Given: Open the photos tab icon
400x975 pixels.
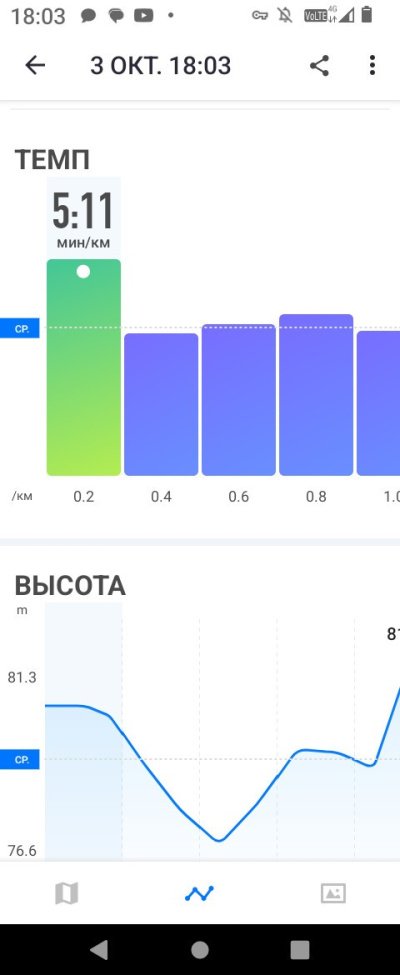Looking at the screenshot, I should pos(333,894).
